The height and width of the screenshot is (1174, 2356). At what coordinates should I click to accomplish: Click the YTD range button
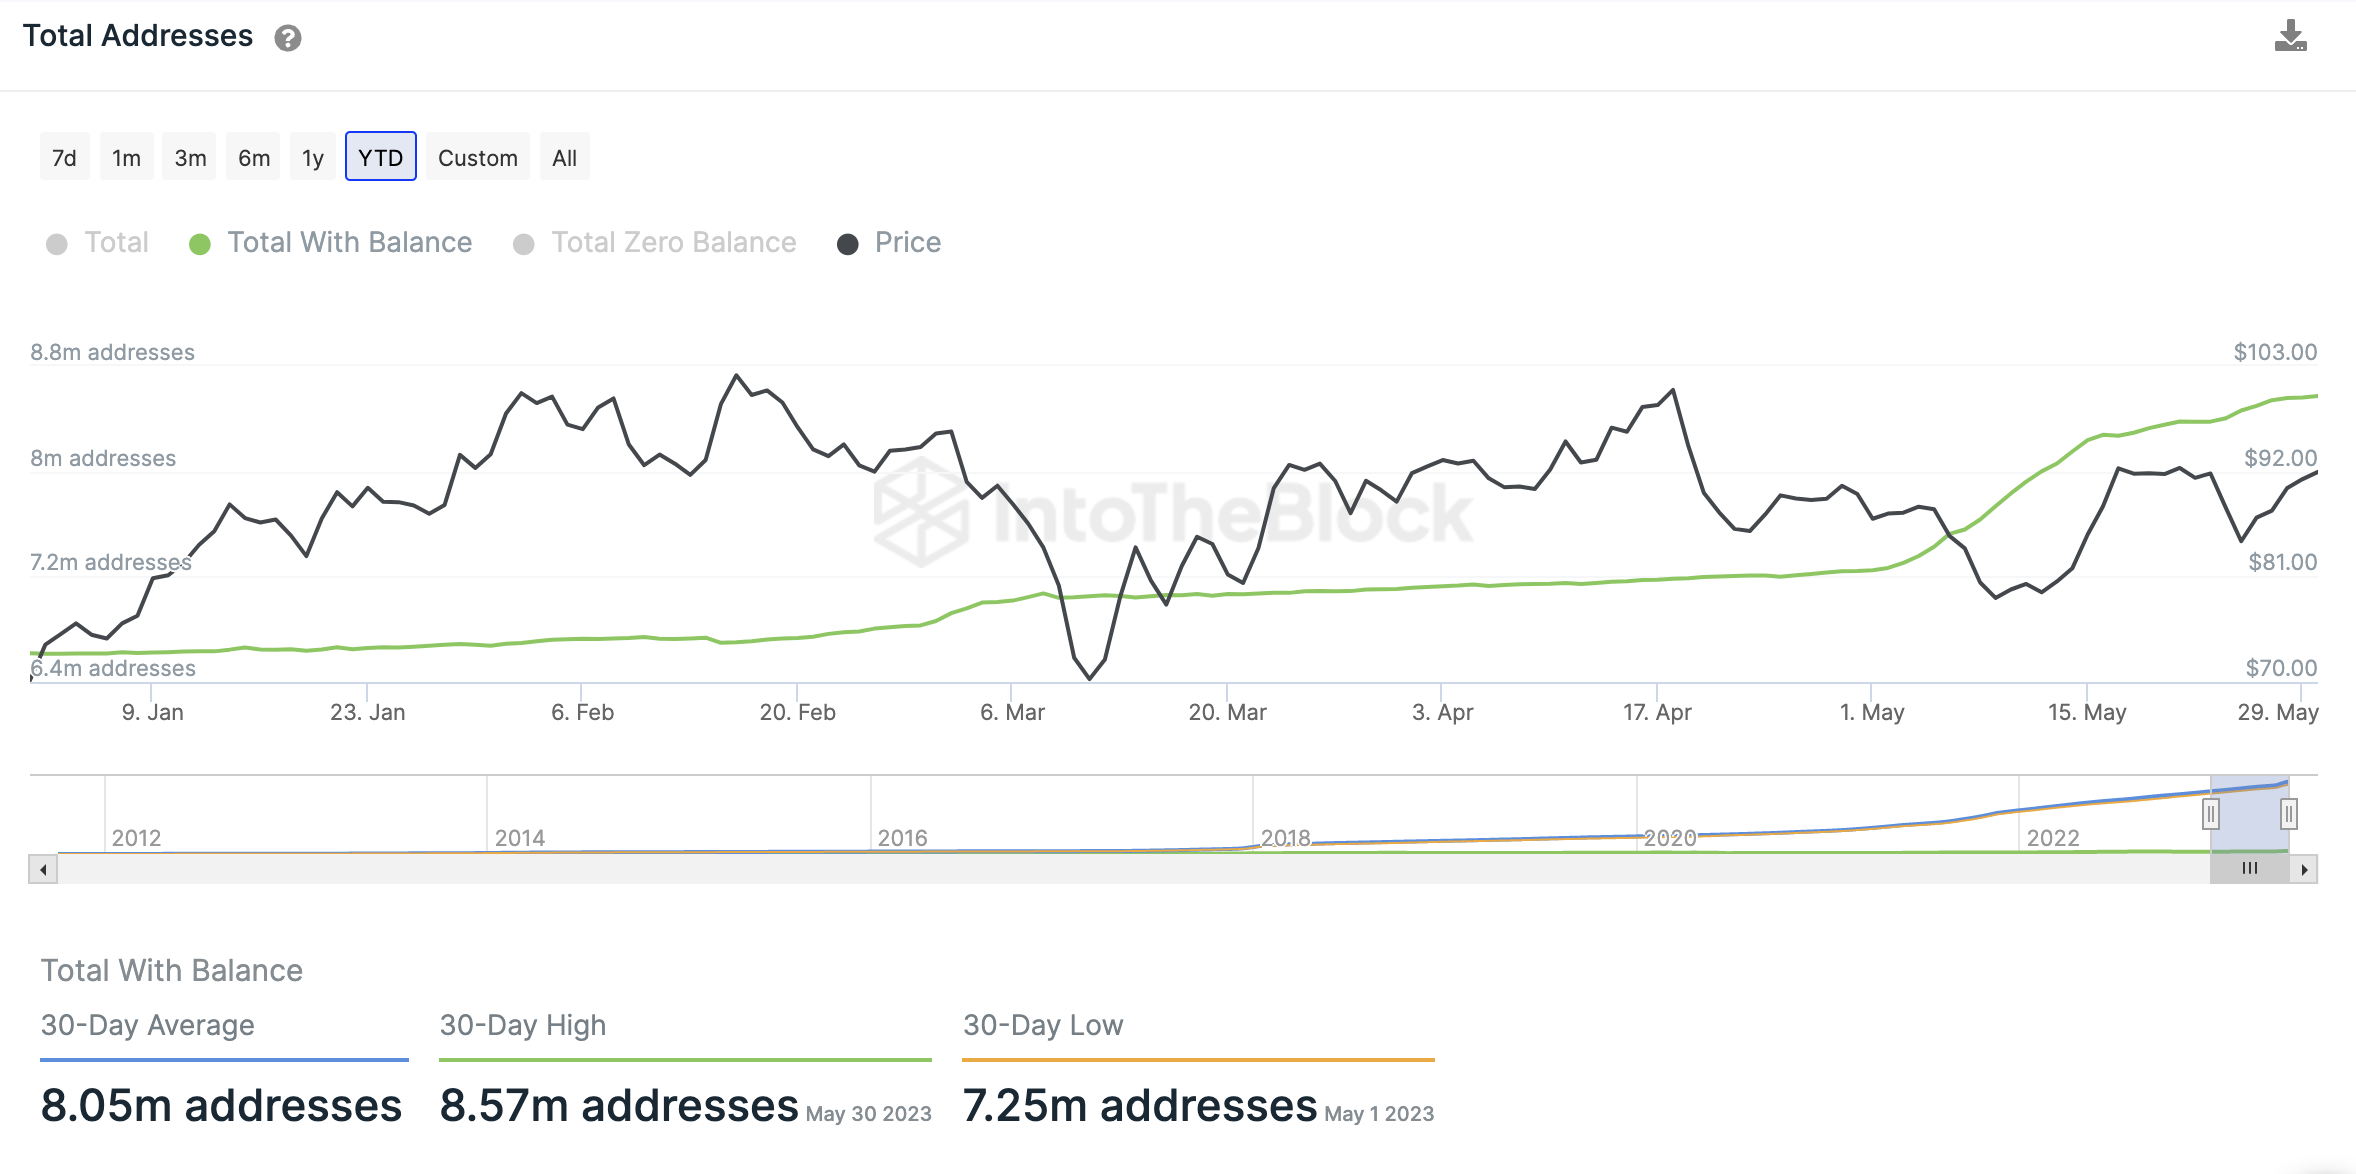381,157
